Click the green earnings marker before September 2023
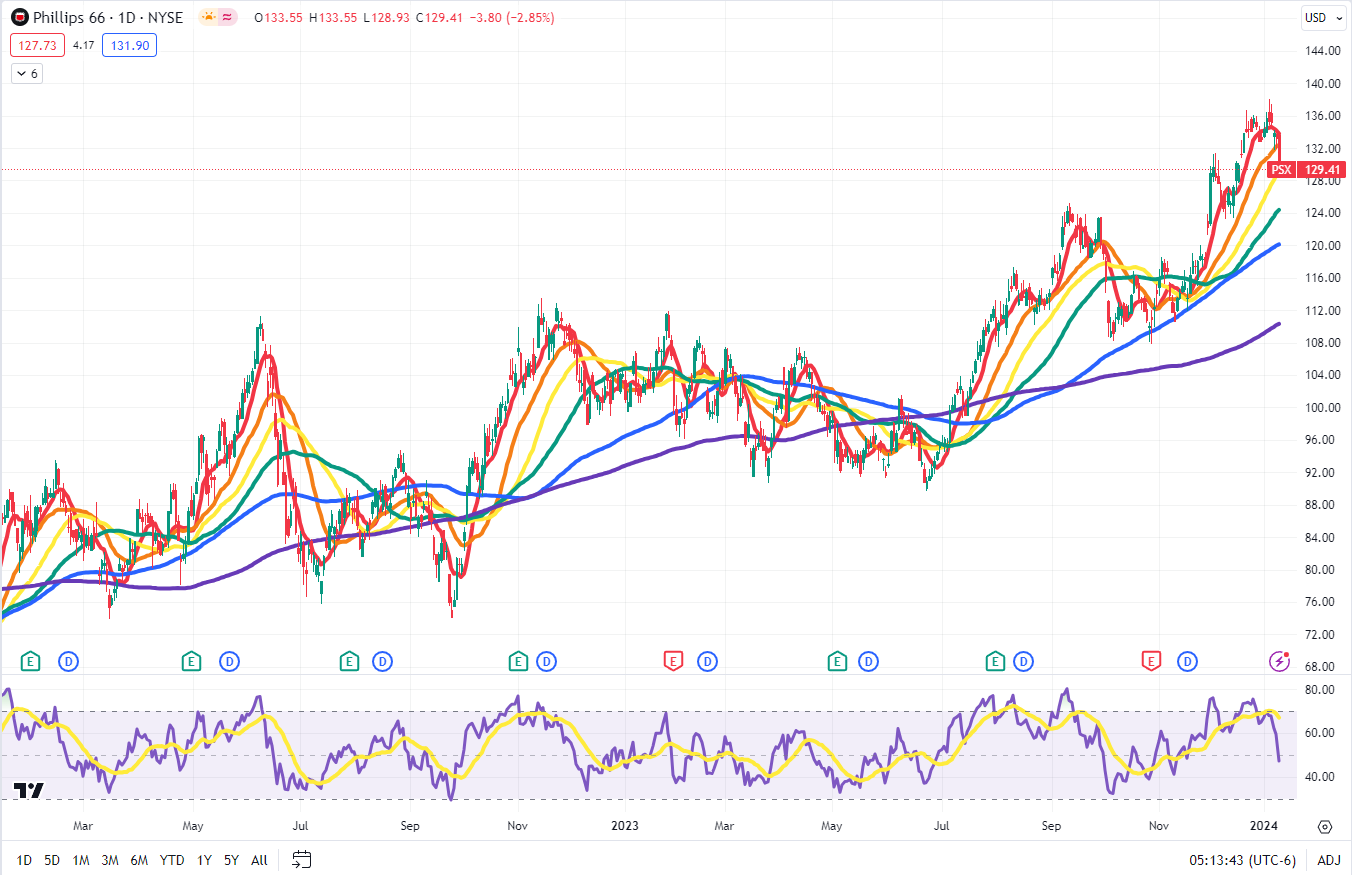 [994, 661]
